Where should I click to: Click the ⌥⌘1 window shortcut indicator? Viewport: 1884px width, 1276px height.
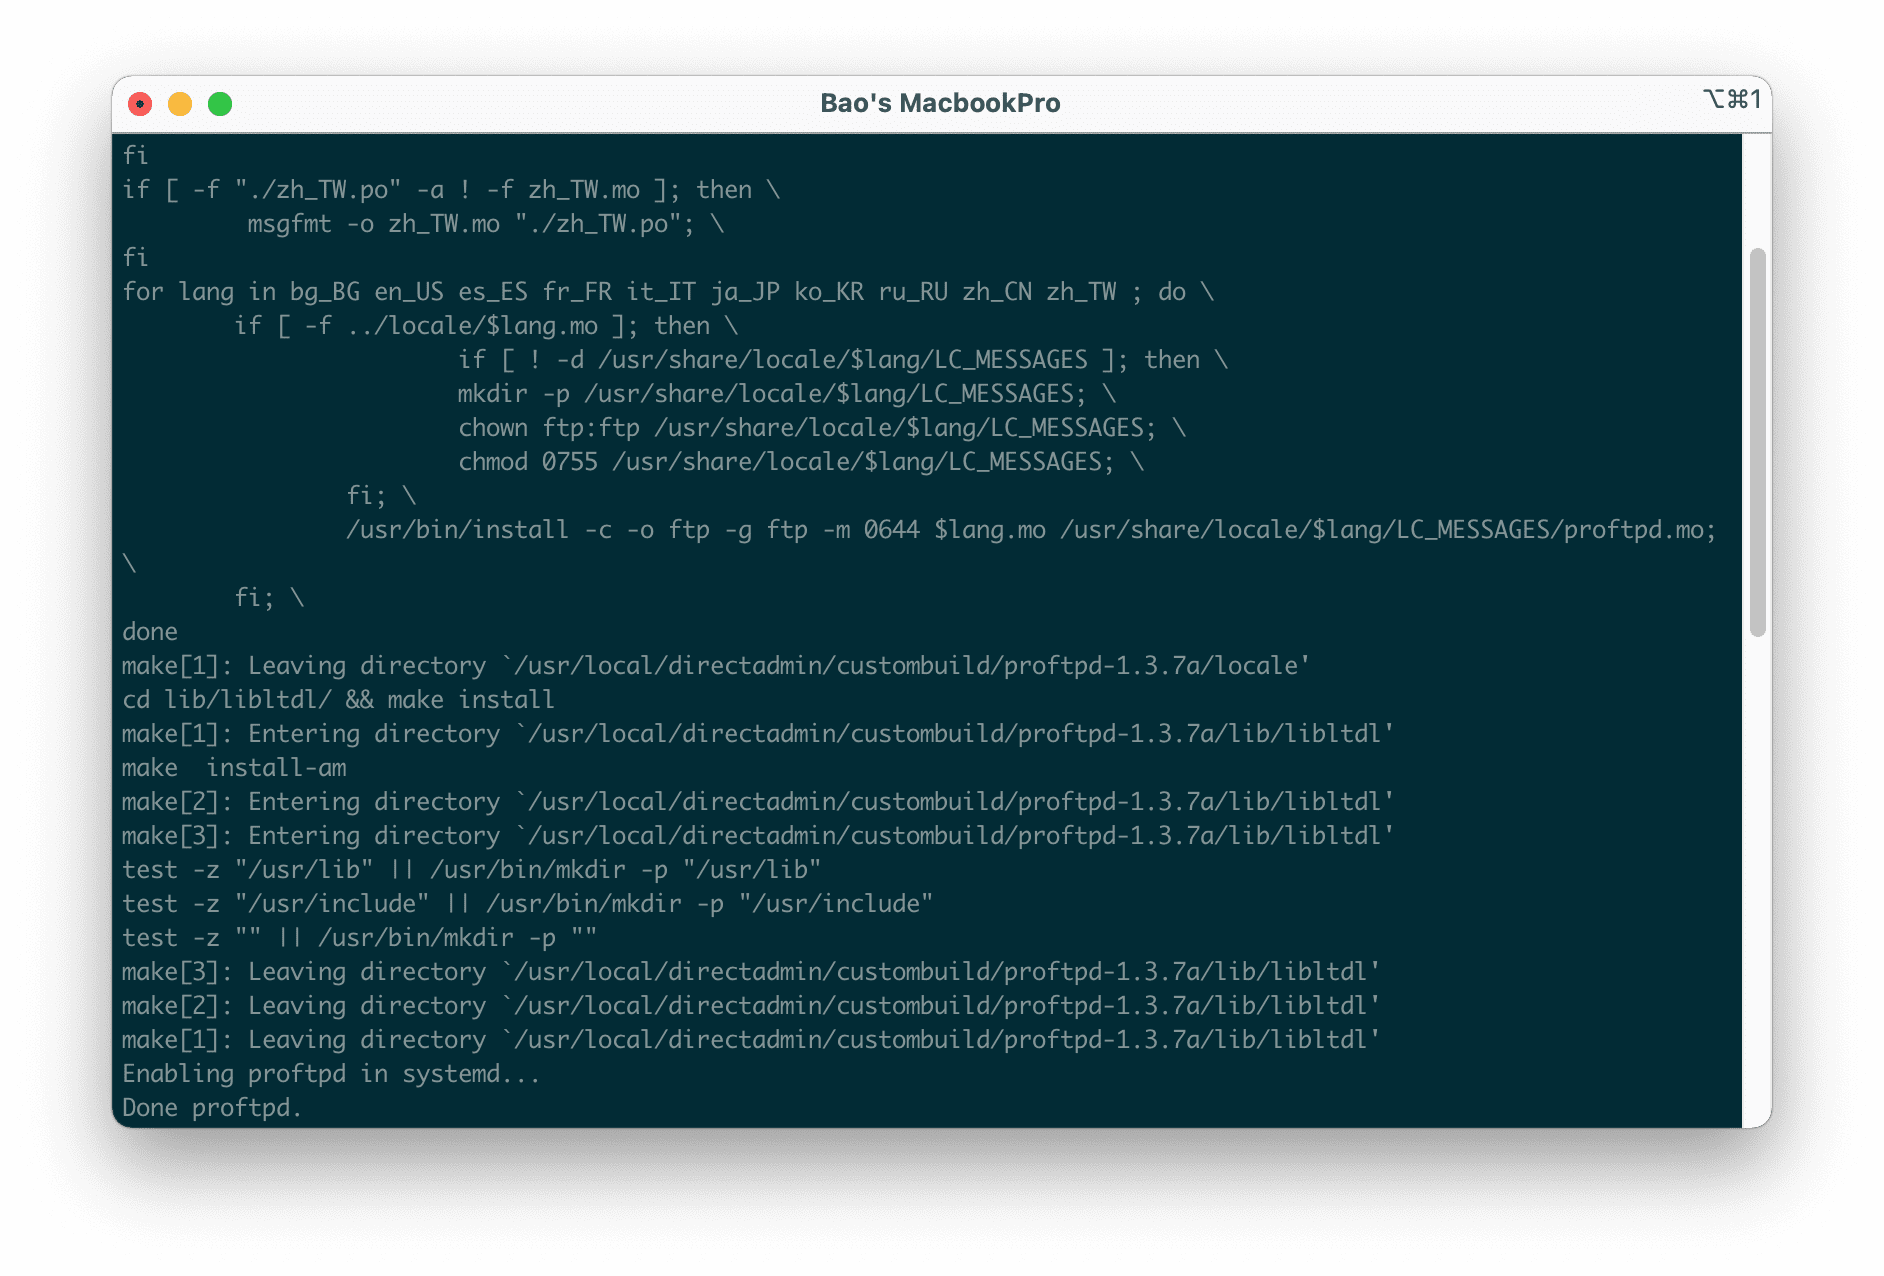tap(1729, 100)
